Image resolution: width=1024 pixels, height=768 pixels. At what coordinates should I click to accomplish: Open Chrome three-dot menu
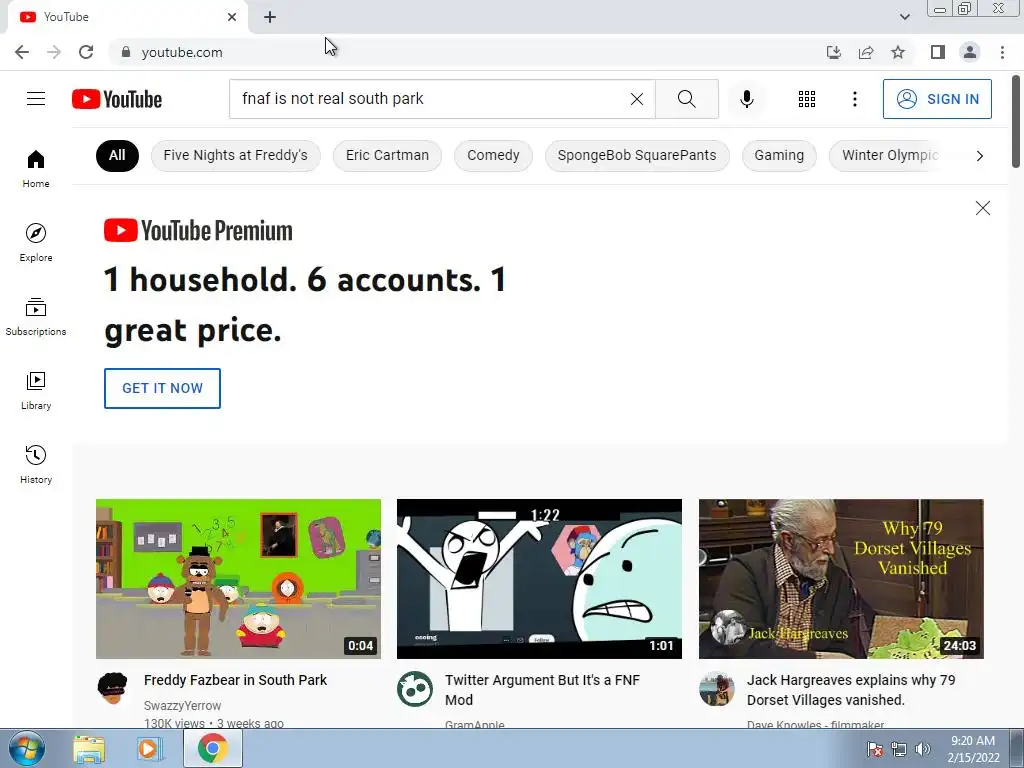point(1002,52)
